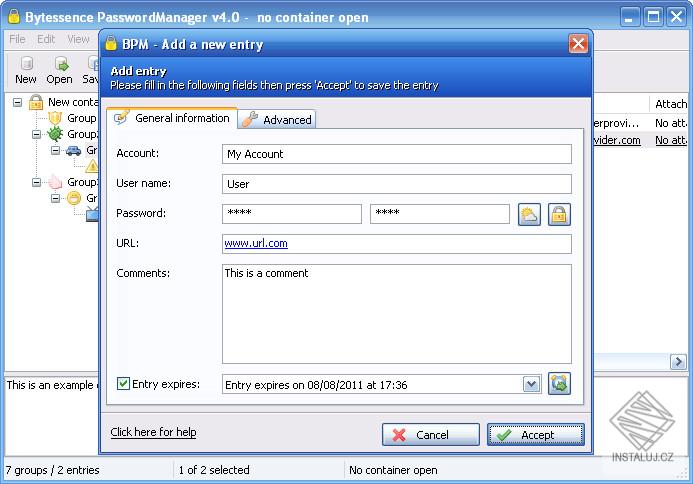Toggle the Entry expires checkbox
The height and width of the screenshot is (484, 693).
[123, 383]
